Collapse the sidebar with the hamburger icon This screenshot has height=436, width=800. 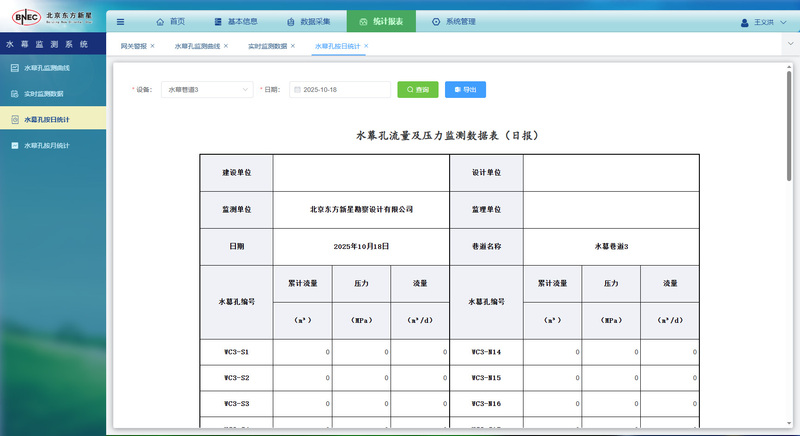121,21
